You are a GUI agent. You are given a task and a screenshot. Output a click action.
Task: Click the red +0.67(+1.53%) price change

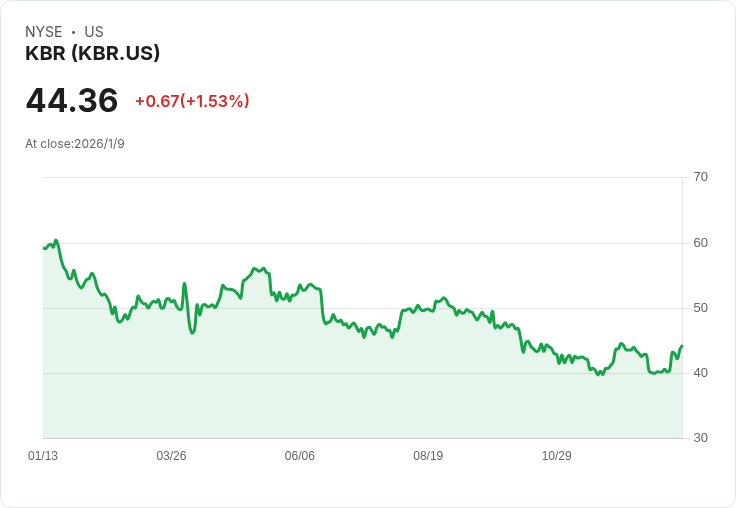(x=192, y=101)
